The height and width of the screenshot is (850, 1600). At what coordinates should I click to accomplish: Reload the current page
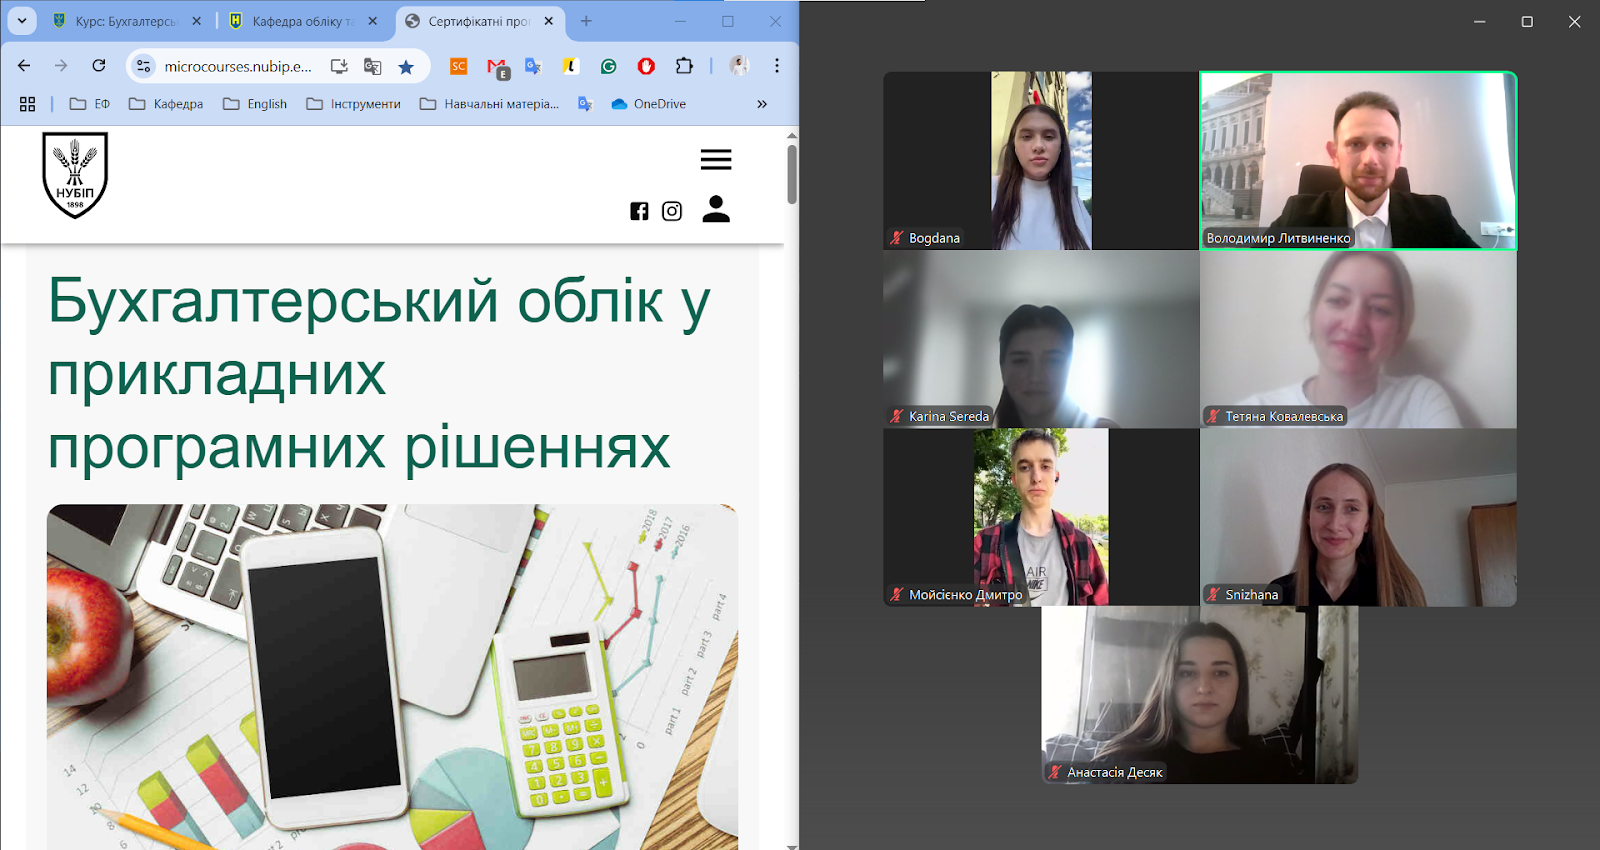(98, 66)
